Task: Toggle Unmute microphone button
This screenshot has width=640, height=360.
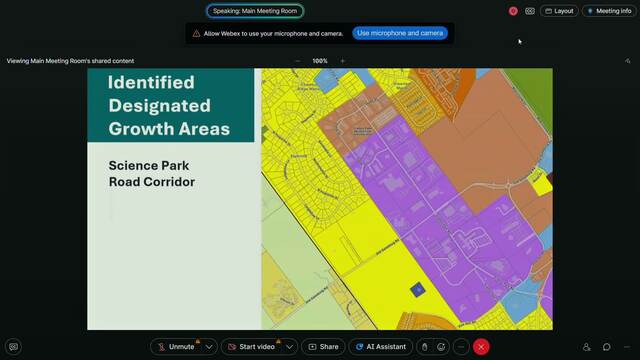Action: 177,347
